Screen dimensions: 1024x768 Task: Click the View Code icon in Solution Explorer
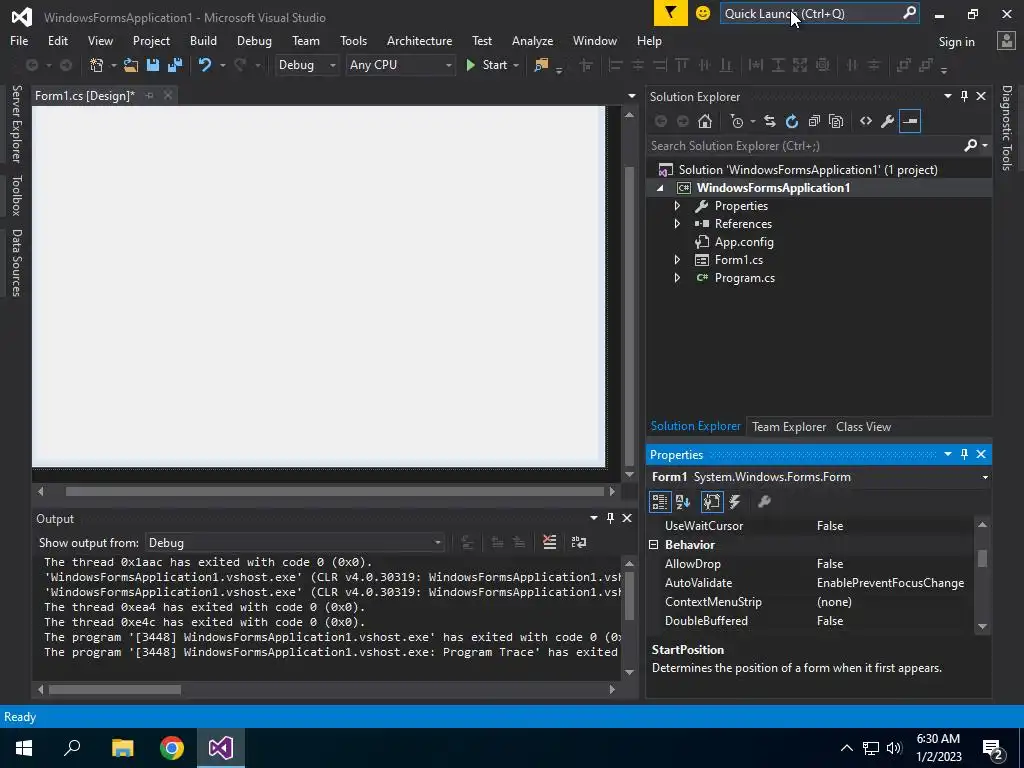pos(866,121)
